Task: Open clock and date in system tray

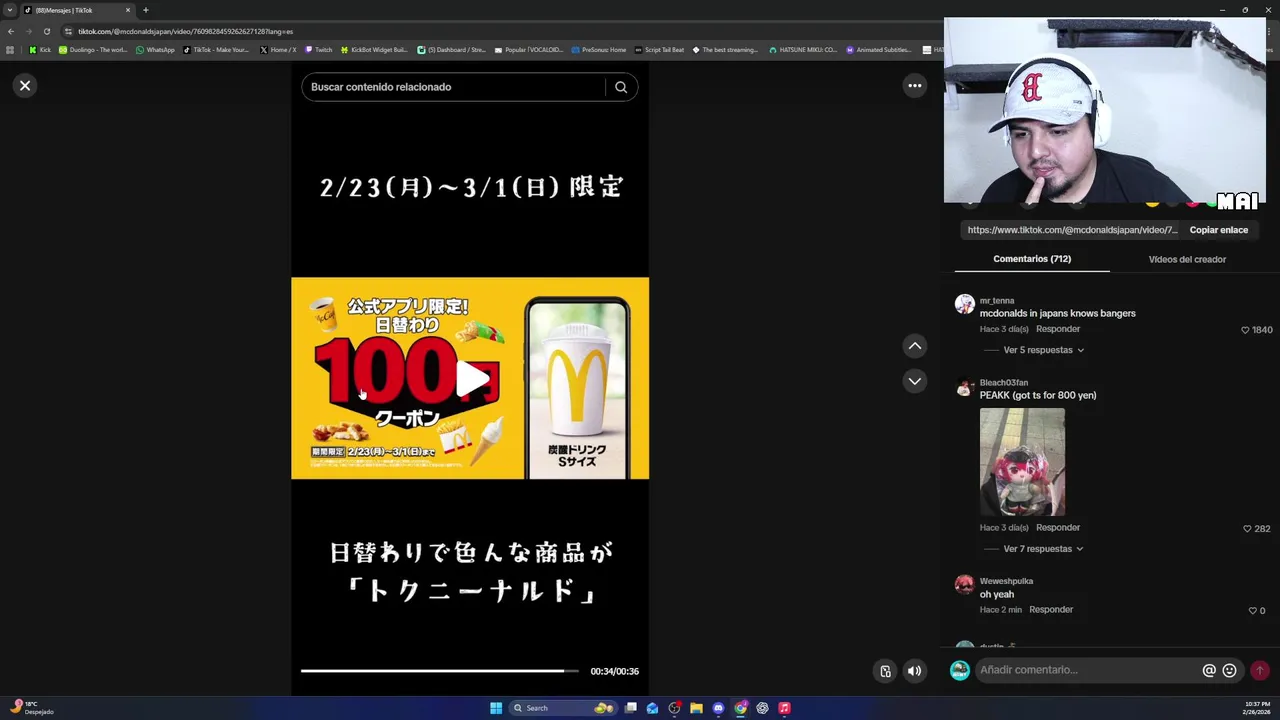Action: click(1257, 708)
